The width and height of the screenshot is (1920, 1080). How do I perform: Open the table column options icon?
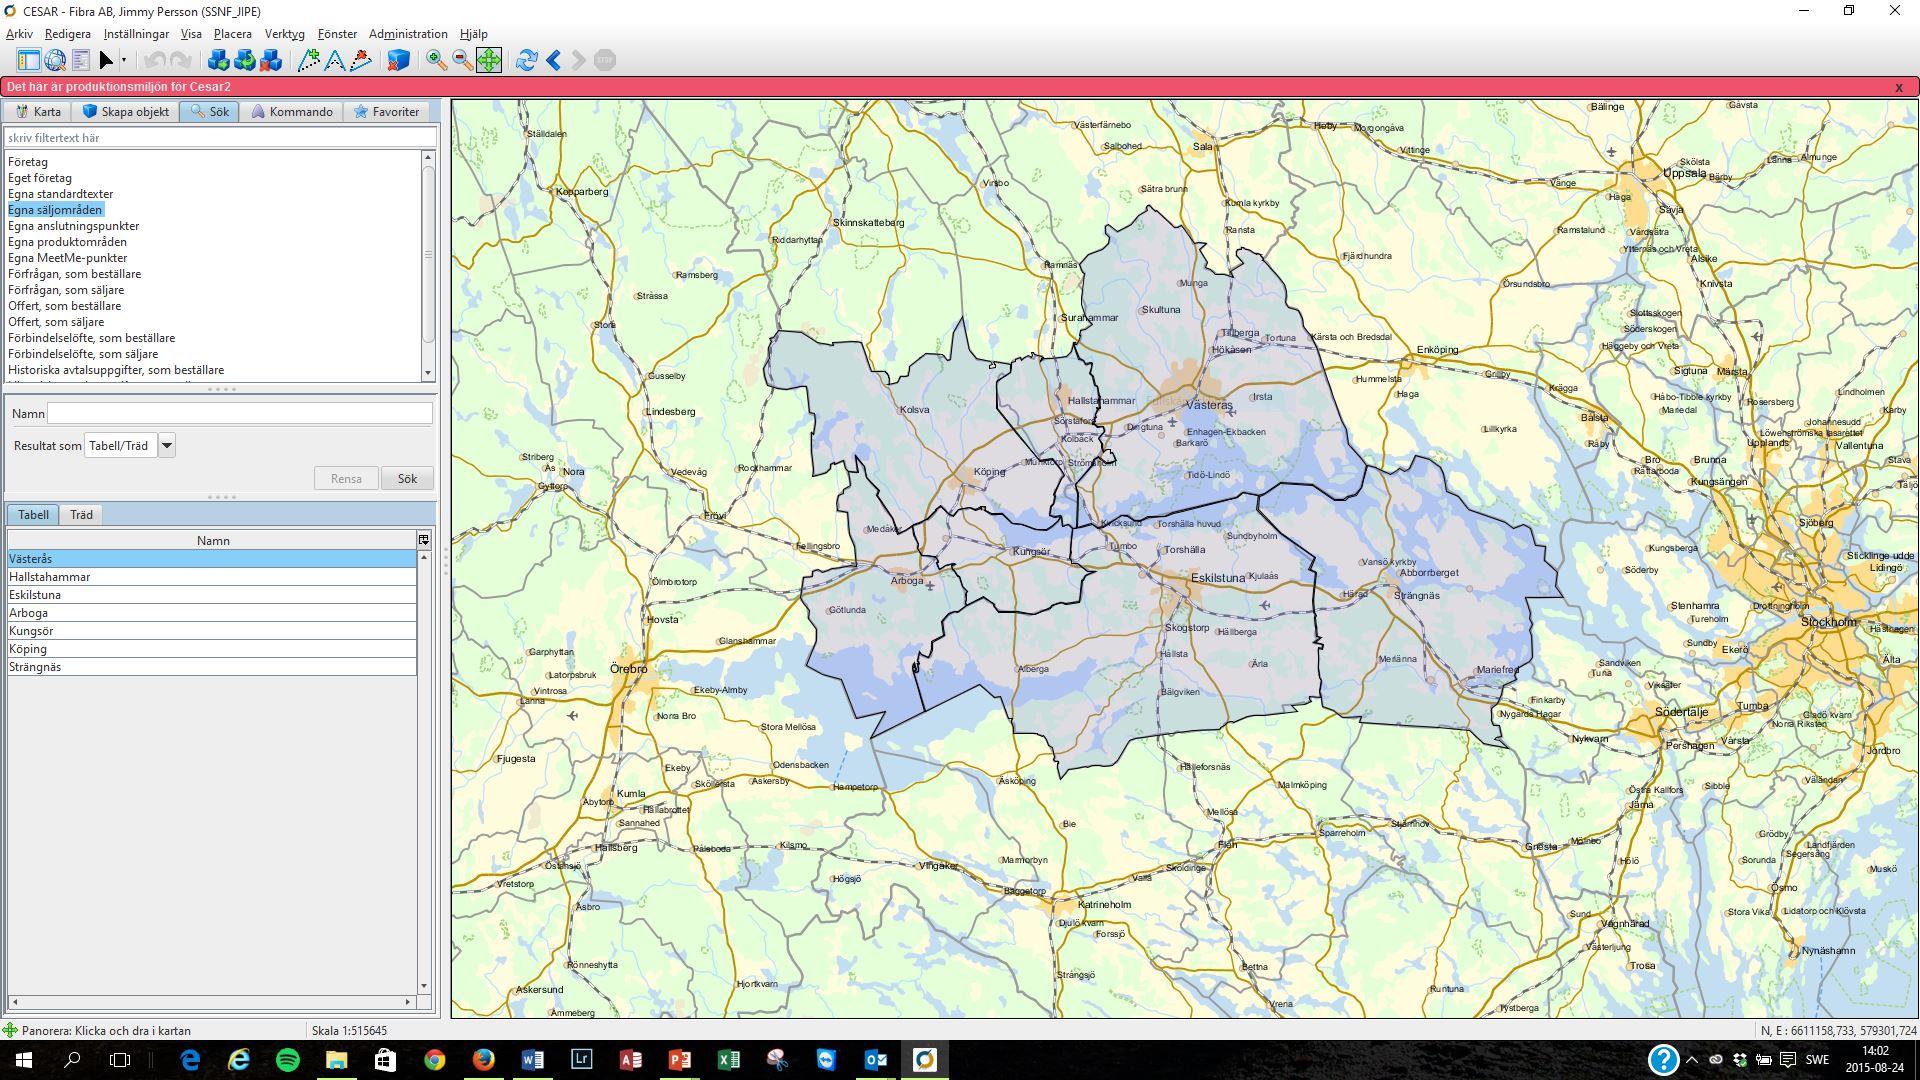click(x=424, y=540)
